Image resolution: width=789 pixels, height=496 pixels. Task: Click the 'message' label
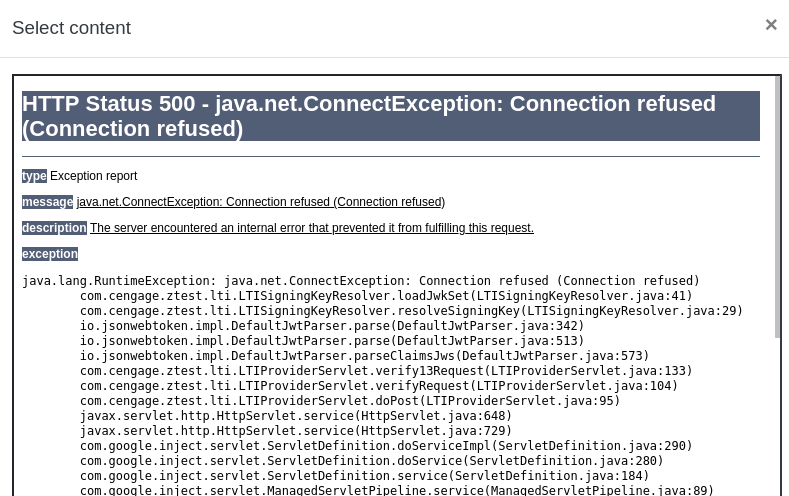point(47,202)
